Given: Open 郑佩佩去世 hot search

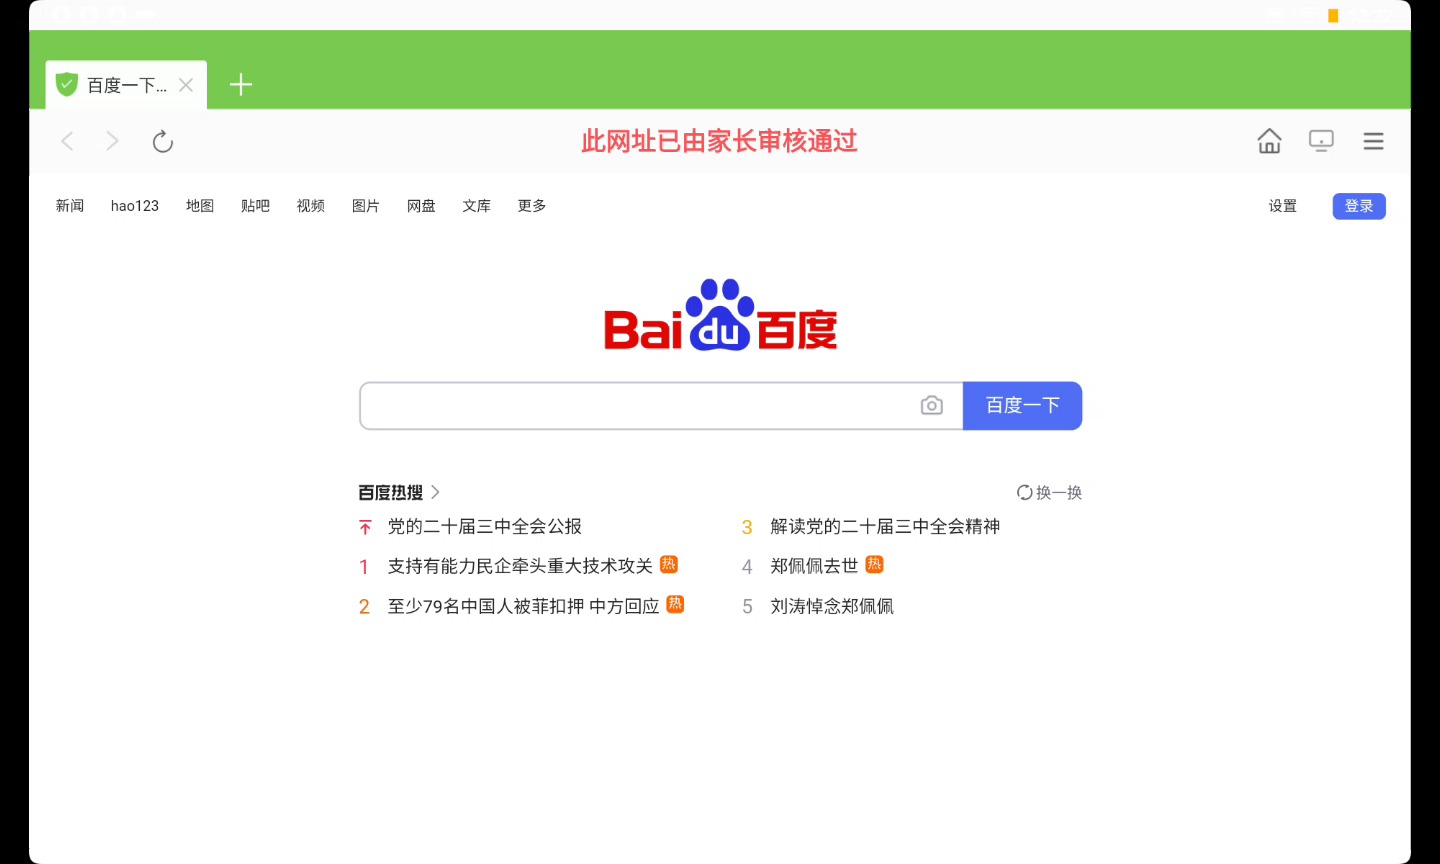Looking at the screenshot, I should click(815, 566).
